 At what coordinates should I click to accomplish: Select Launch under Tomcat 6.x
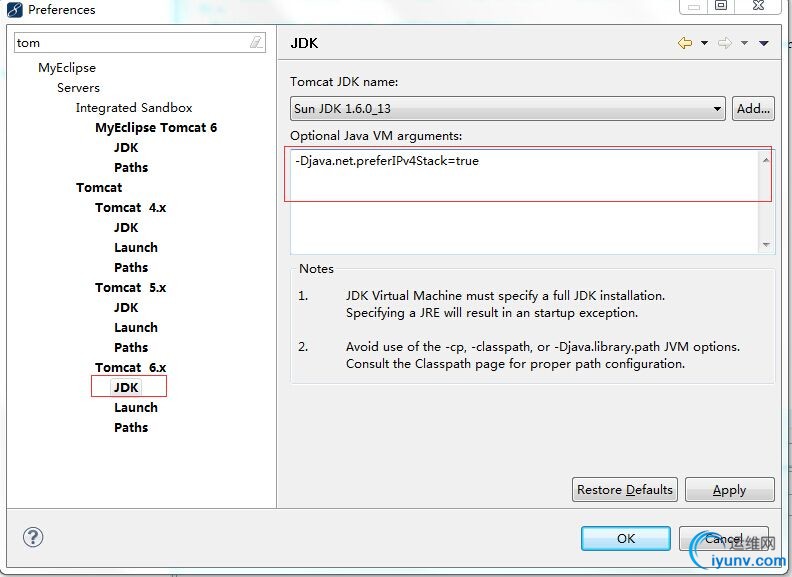[x=136, y=407]
